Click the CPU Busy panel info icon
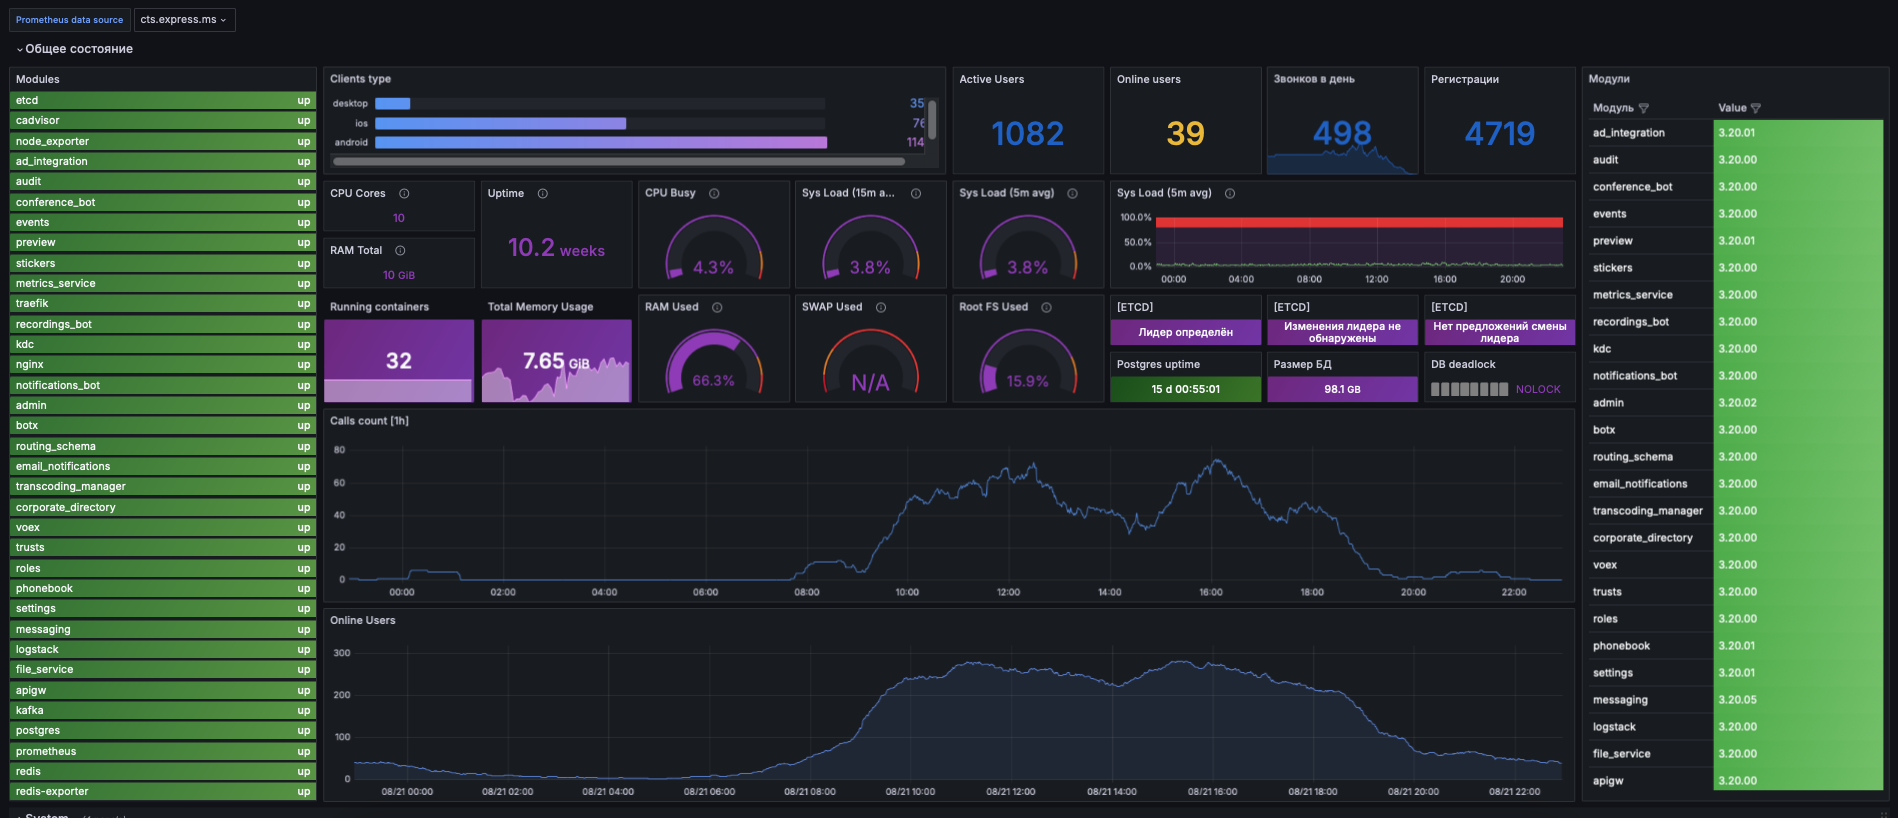The width and height of the screenshot is (1898, 818). (714, 193)
